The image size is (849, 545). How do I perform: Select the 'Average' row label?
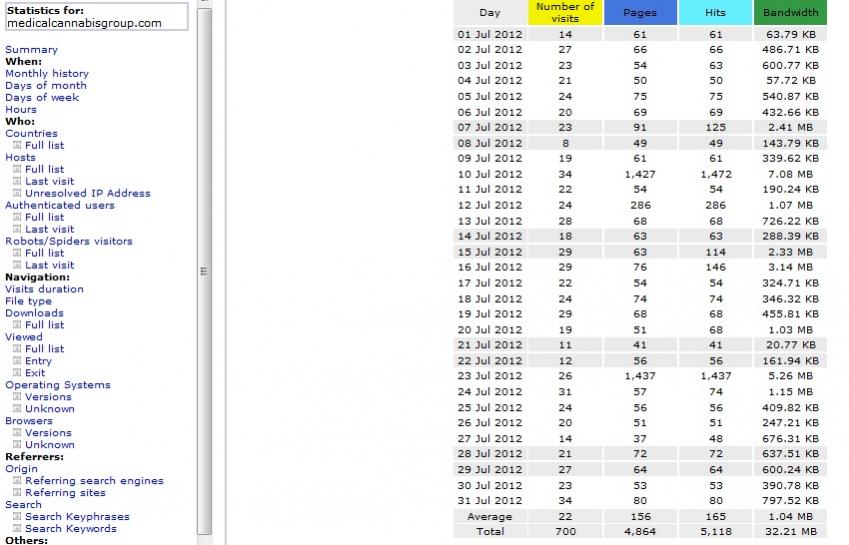[489, 516]
